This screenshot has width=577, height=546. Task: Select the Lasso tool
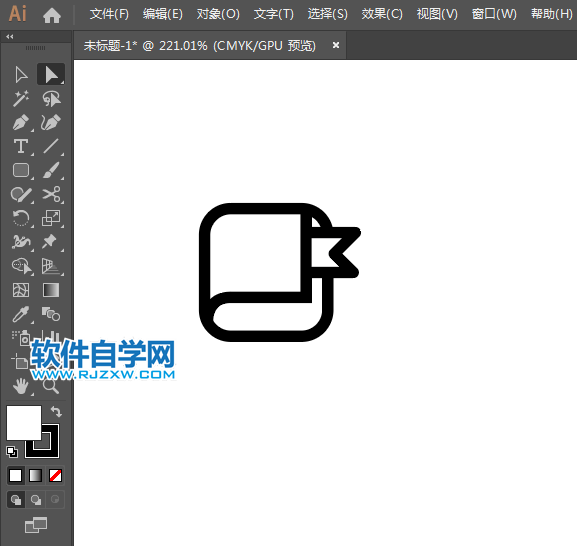51,99
